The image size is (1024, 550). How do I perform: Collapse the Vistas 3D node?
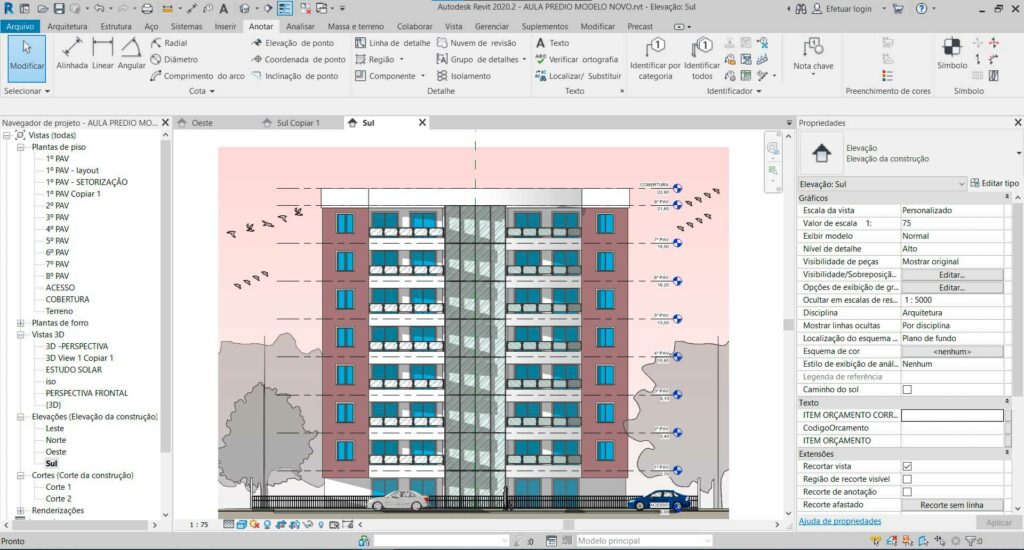(20, 334)
